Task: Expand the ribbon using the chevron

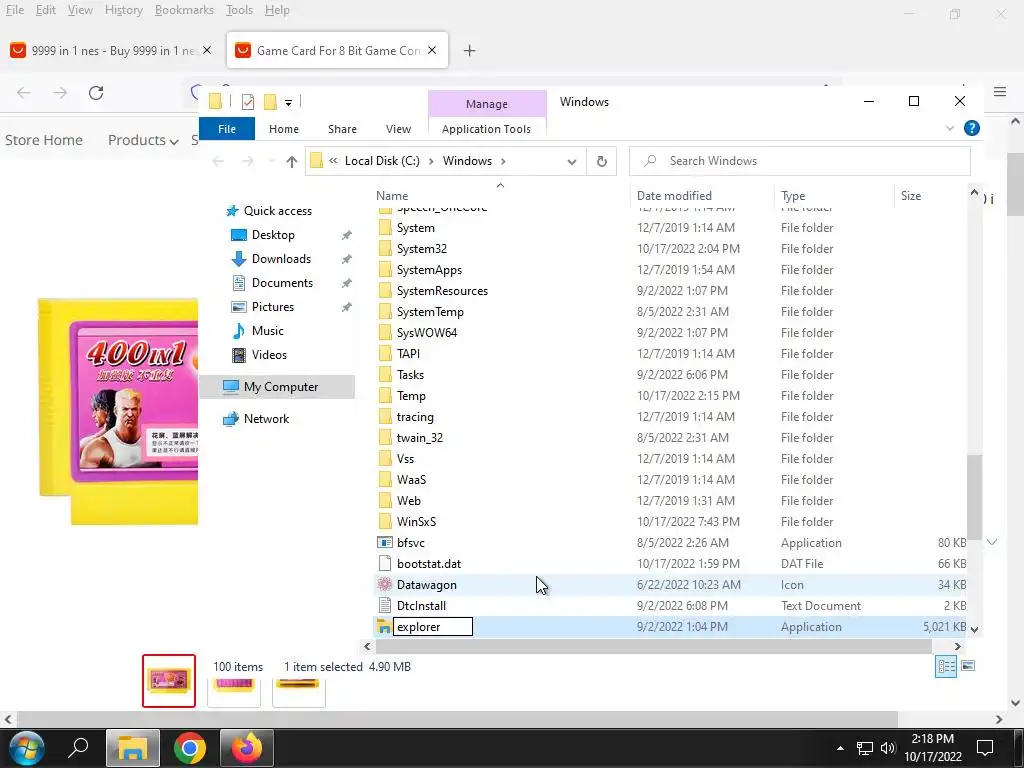Action: (x=950, y=129)
